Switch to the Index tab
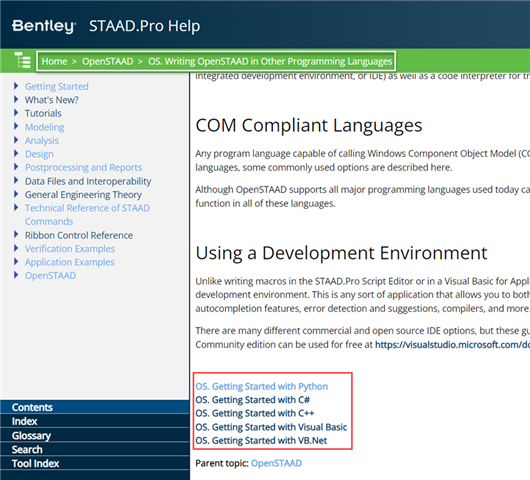530x480 pixels. click(x=95, y=422)
